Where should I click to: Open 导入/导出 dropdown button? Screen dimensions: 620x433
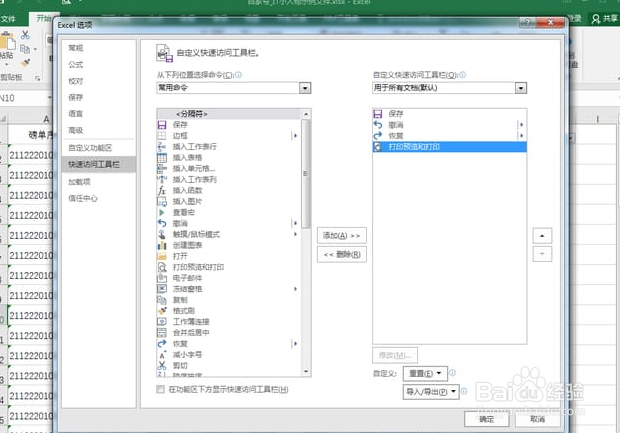431,391
